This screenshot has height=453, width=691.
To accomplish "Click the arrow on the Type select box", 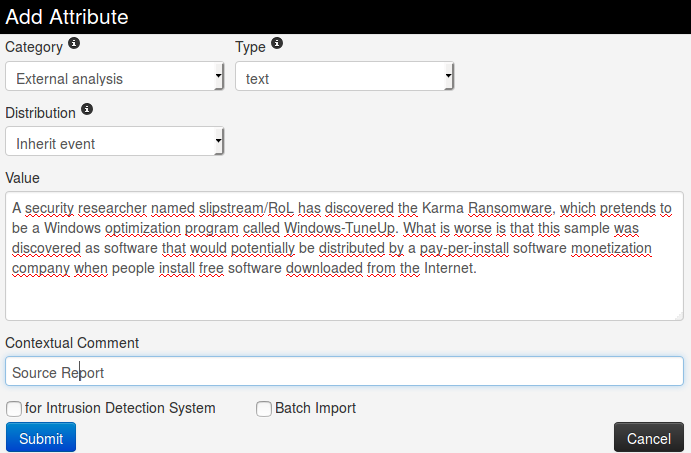I will (x=448, y=76).
